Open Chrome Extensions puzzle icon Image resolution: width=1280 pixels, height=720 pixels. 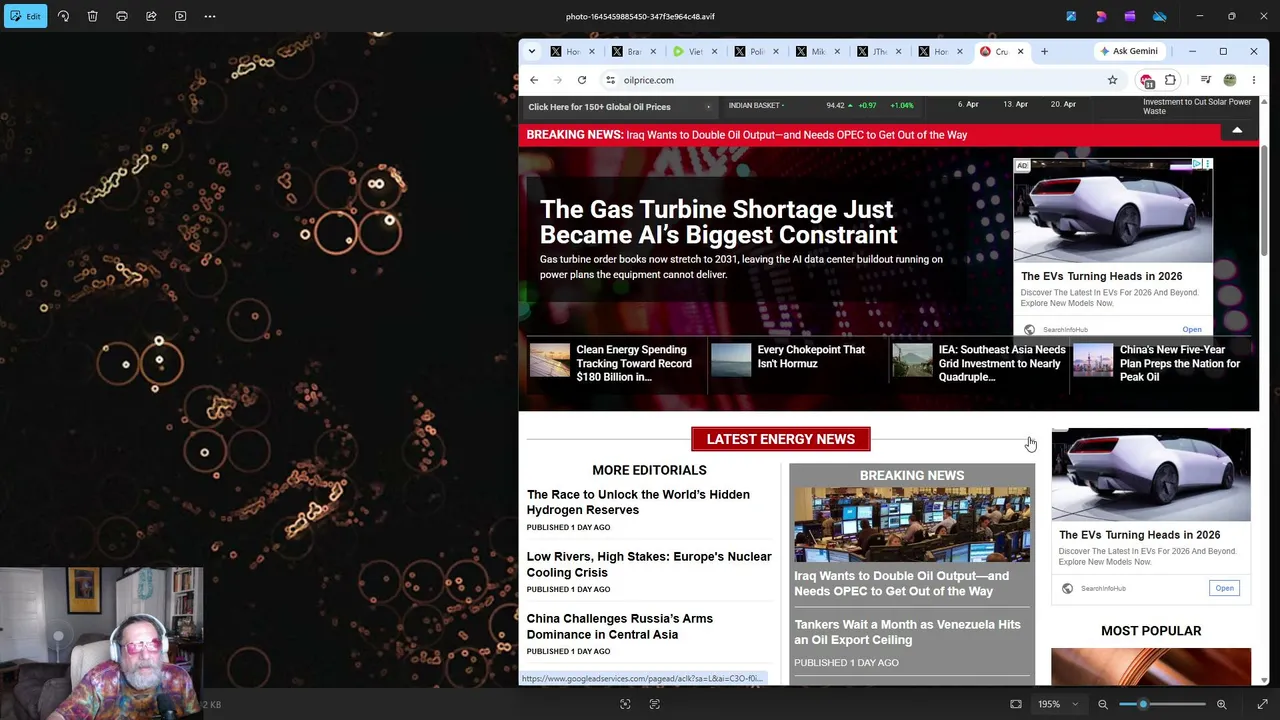pos(1170,80)
